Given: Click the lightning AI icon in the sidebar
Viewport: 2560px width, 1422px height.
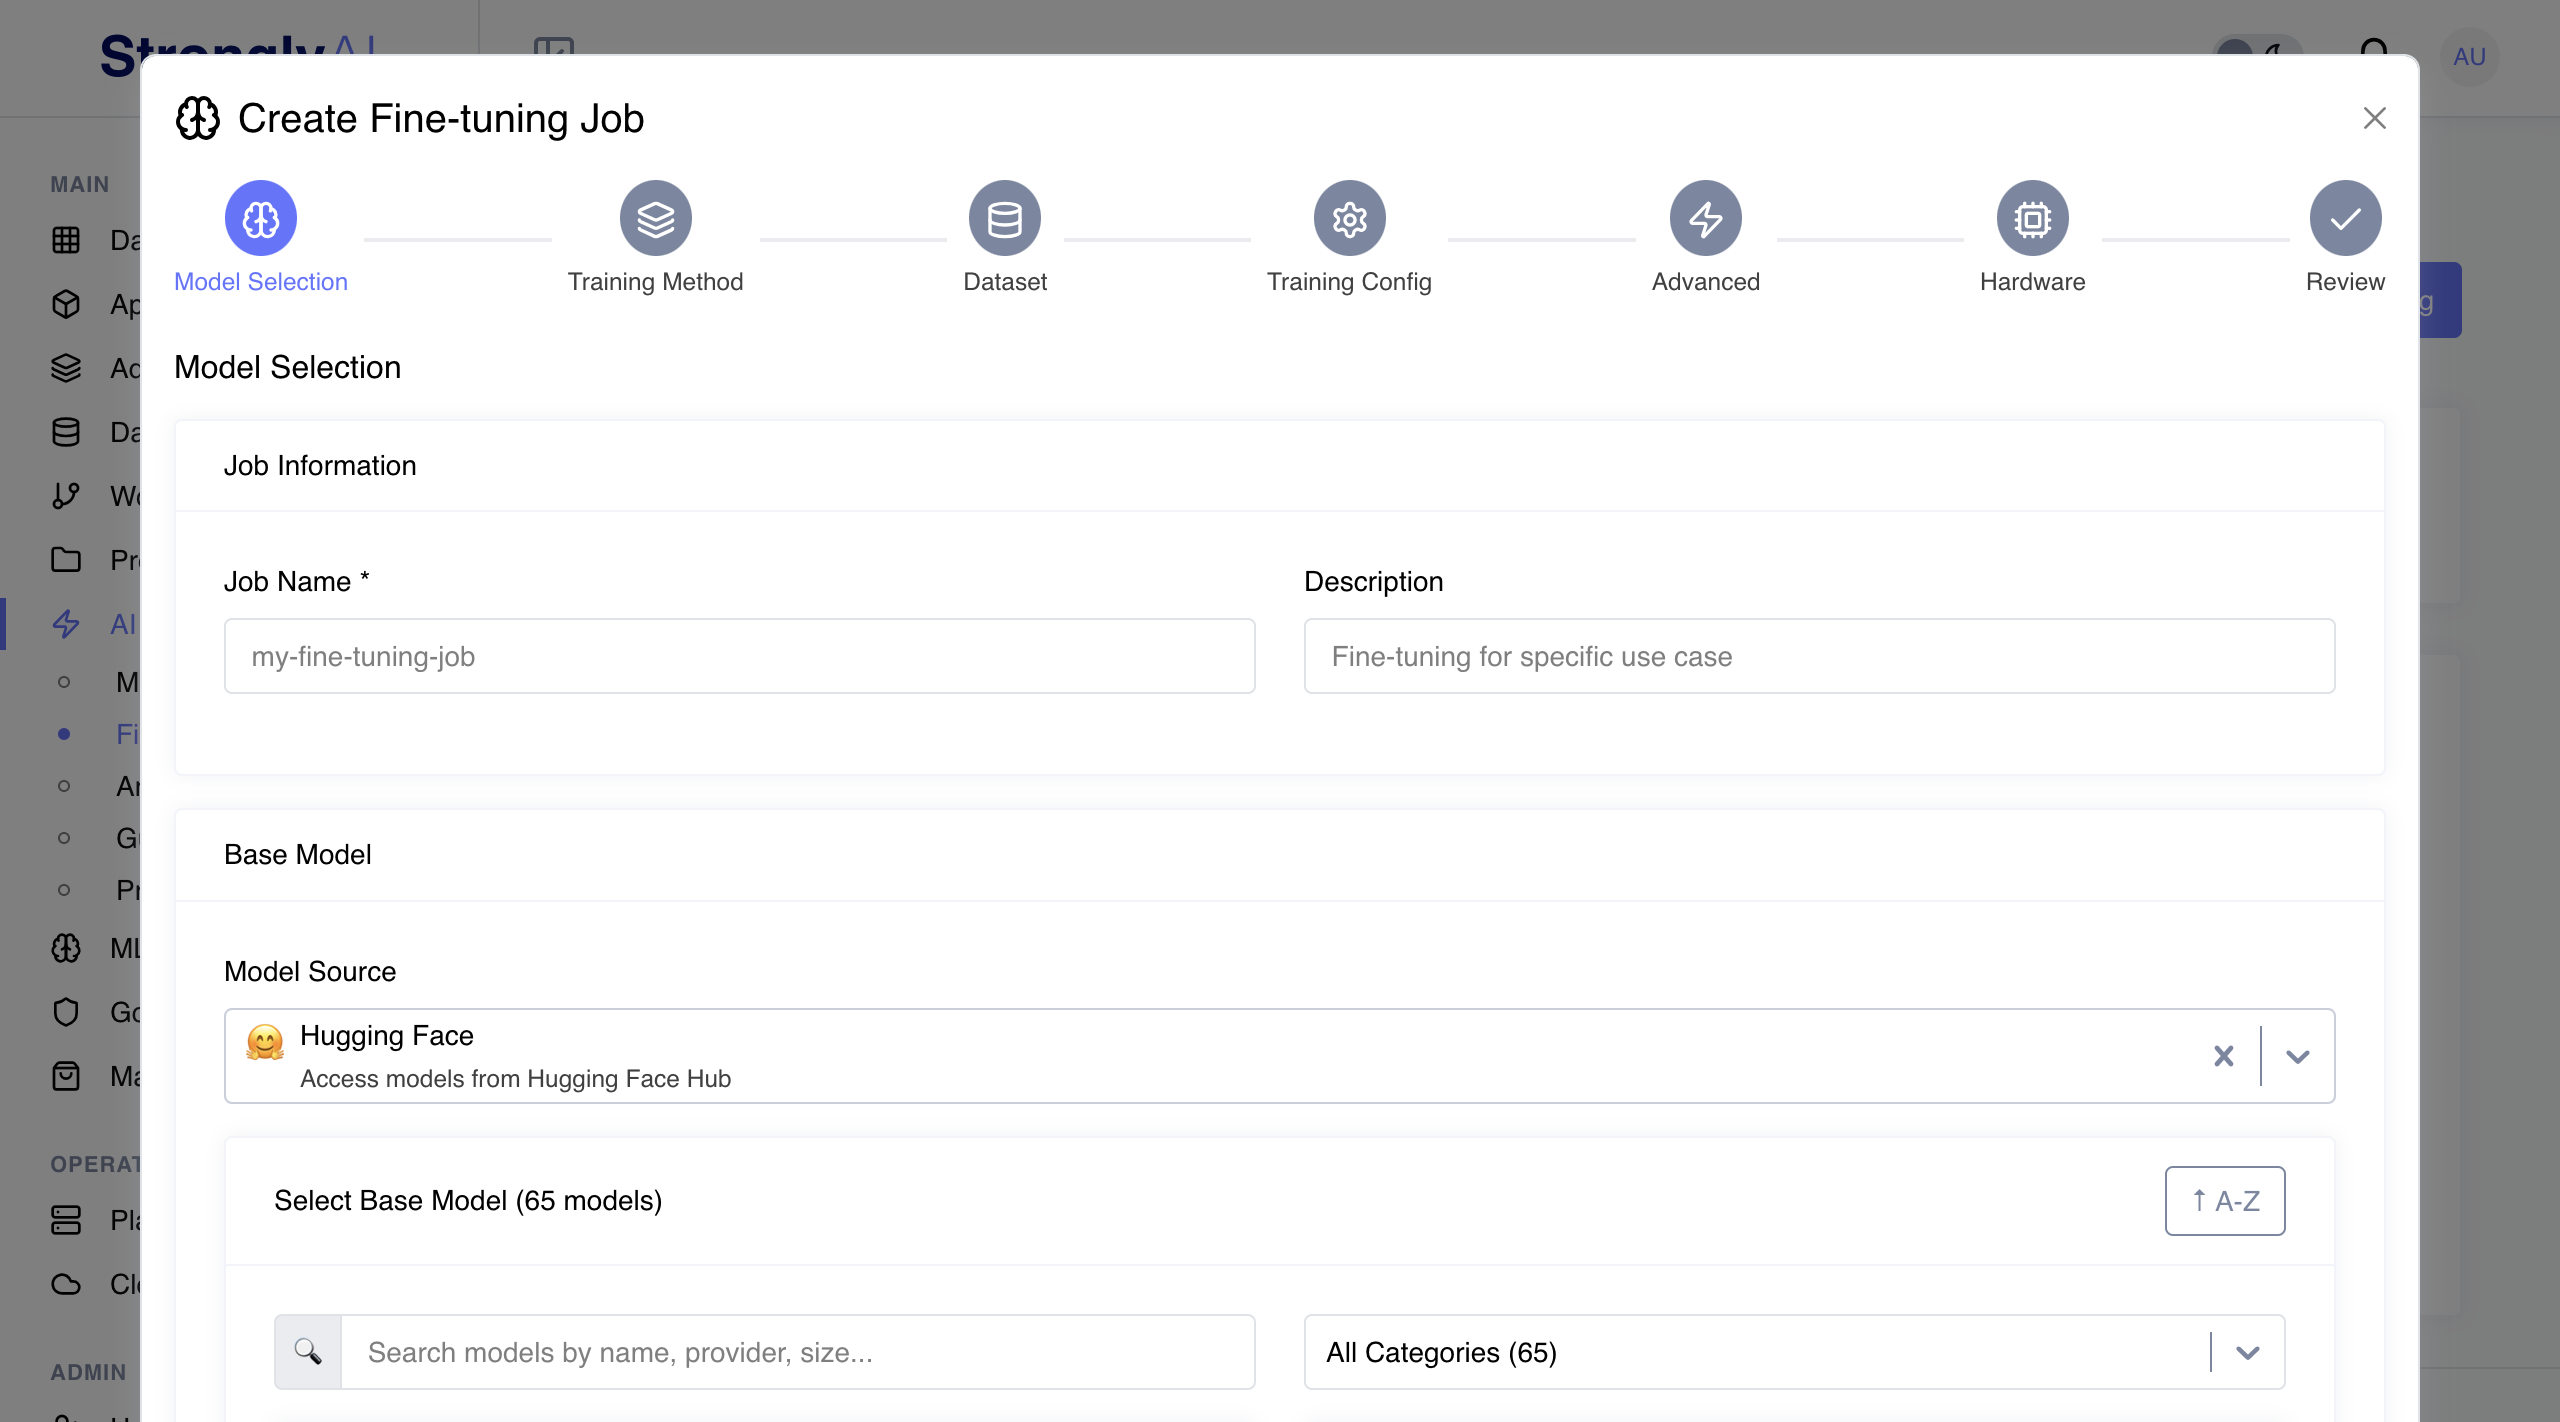Looking at the screenshot, I should tap(66, 624).
